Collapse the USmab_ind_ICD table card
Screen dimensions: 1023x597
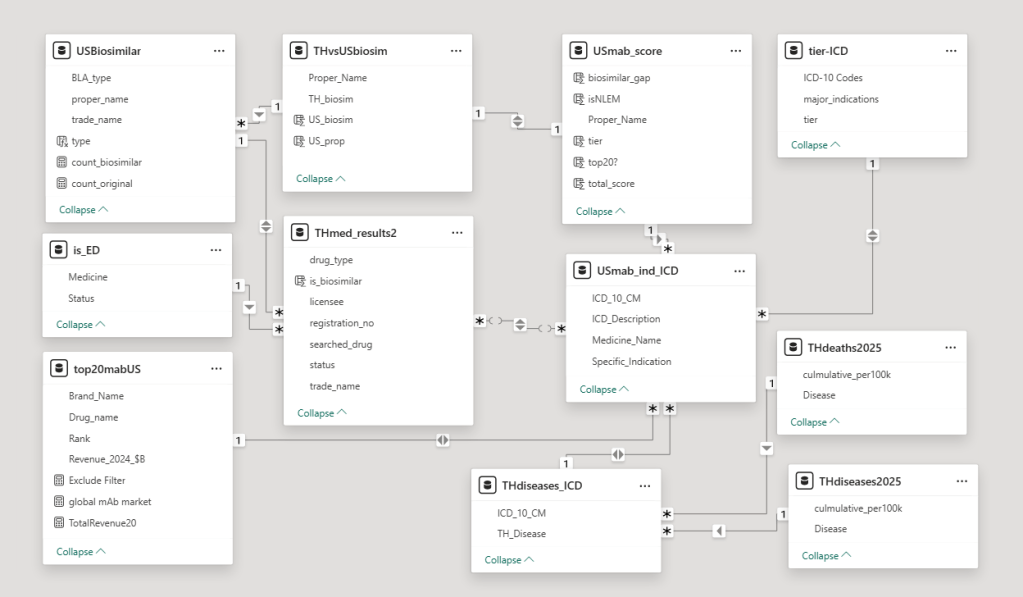coord(604,389)
